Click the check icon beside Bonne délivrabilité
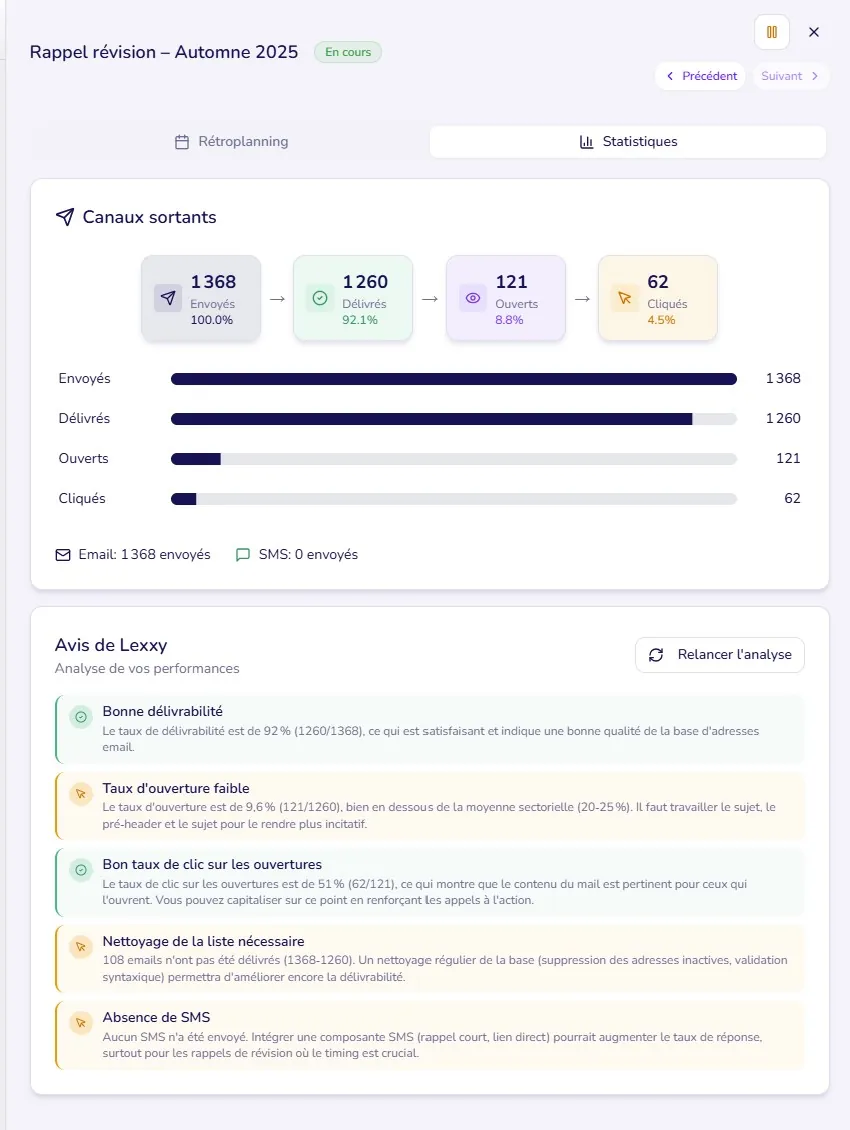This screenshot has height=1130, width=850. 81,717
